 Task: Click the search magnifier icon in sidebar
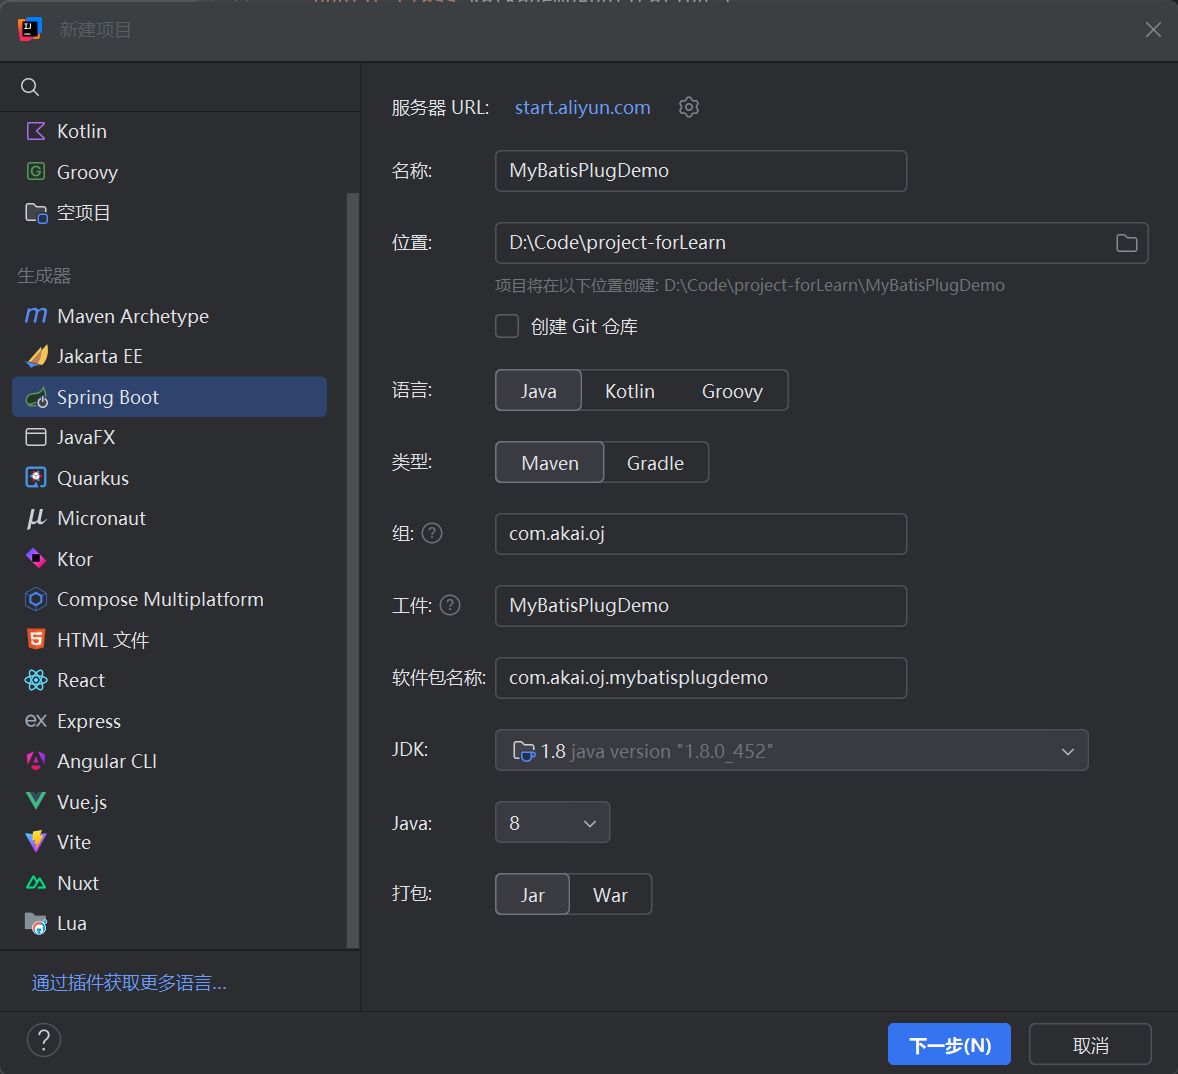point(30,87)
